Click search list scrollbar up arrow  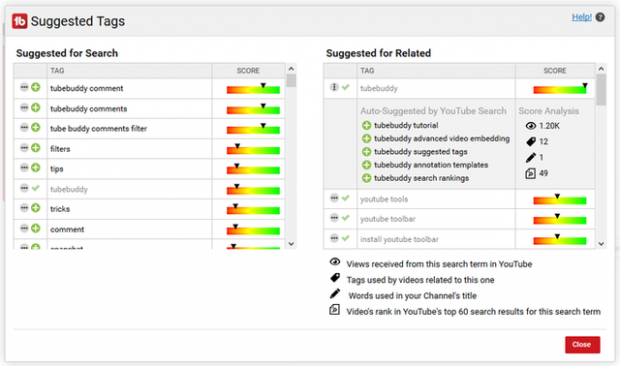(x=291, y=69)
